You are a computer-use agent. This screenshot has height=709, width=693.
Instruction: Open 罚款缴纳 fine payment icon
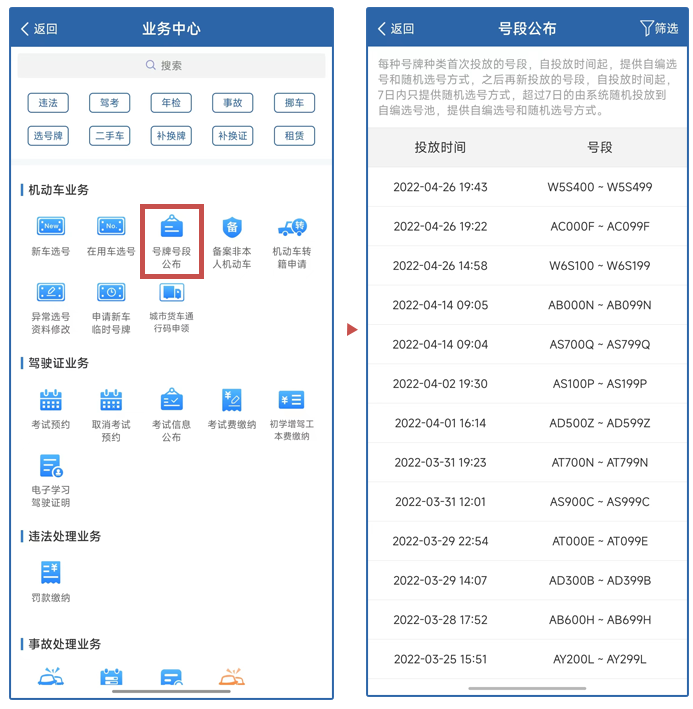[x=51, y=572]
